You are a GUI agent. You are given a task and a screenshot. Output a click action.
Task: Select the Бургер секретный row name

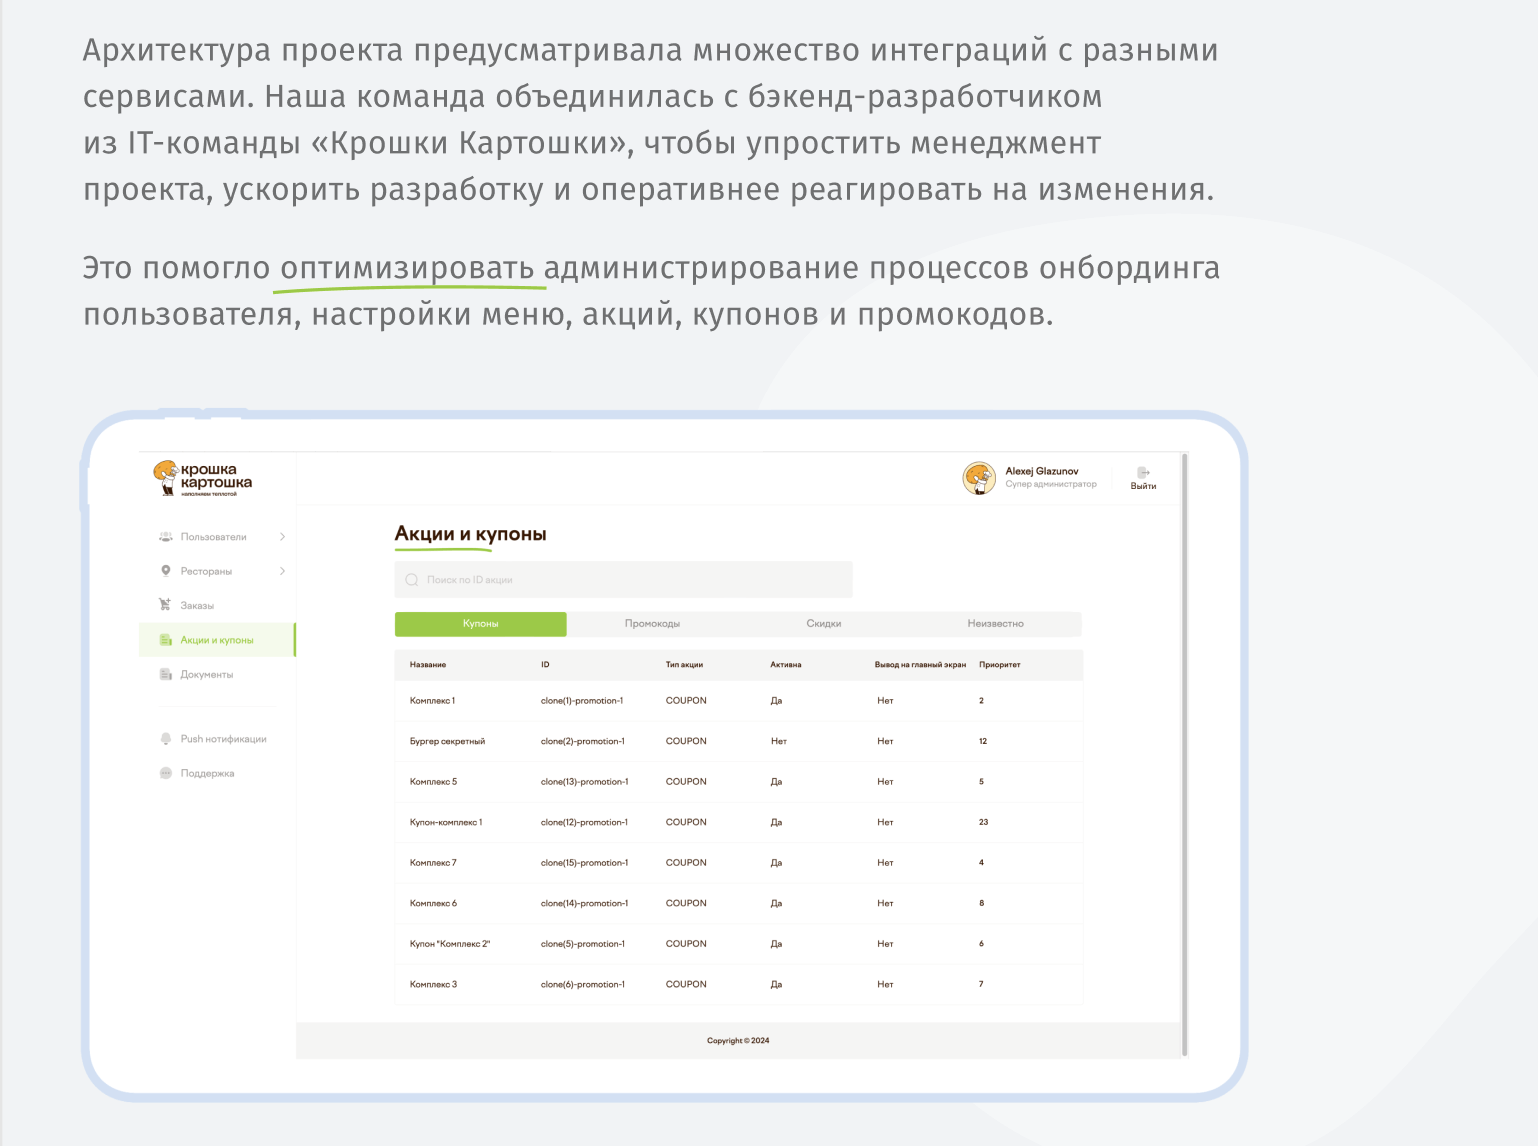pos(447,742)
